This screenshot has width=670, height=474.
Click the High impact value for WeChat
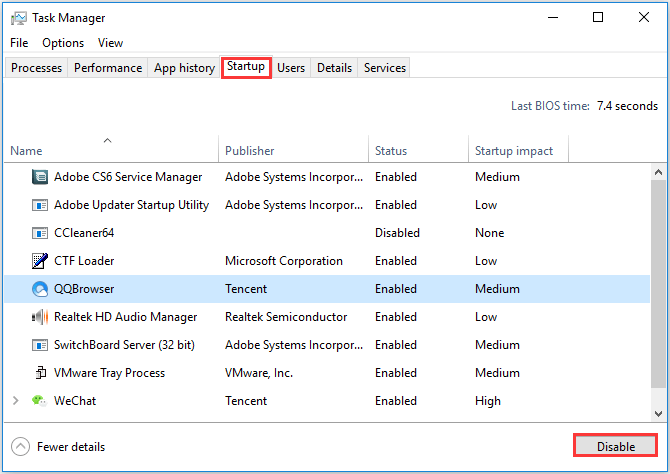pos(488,401)
